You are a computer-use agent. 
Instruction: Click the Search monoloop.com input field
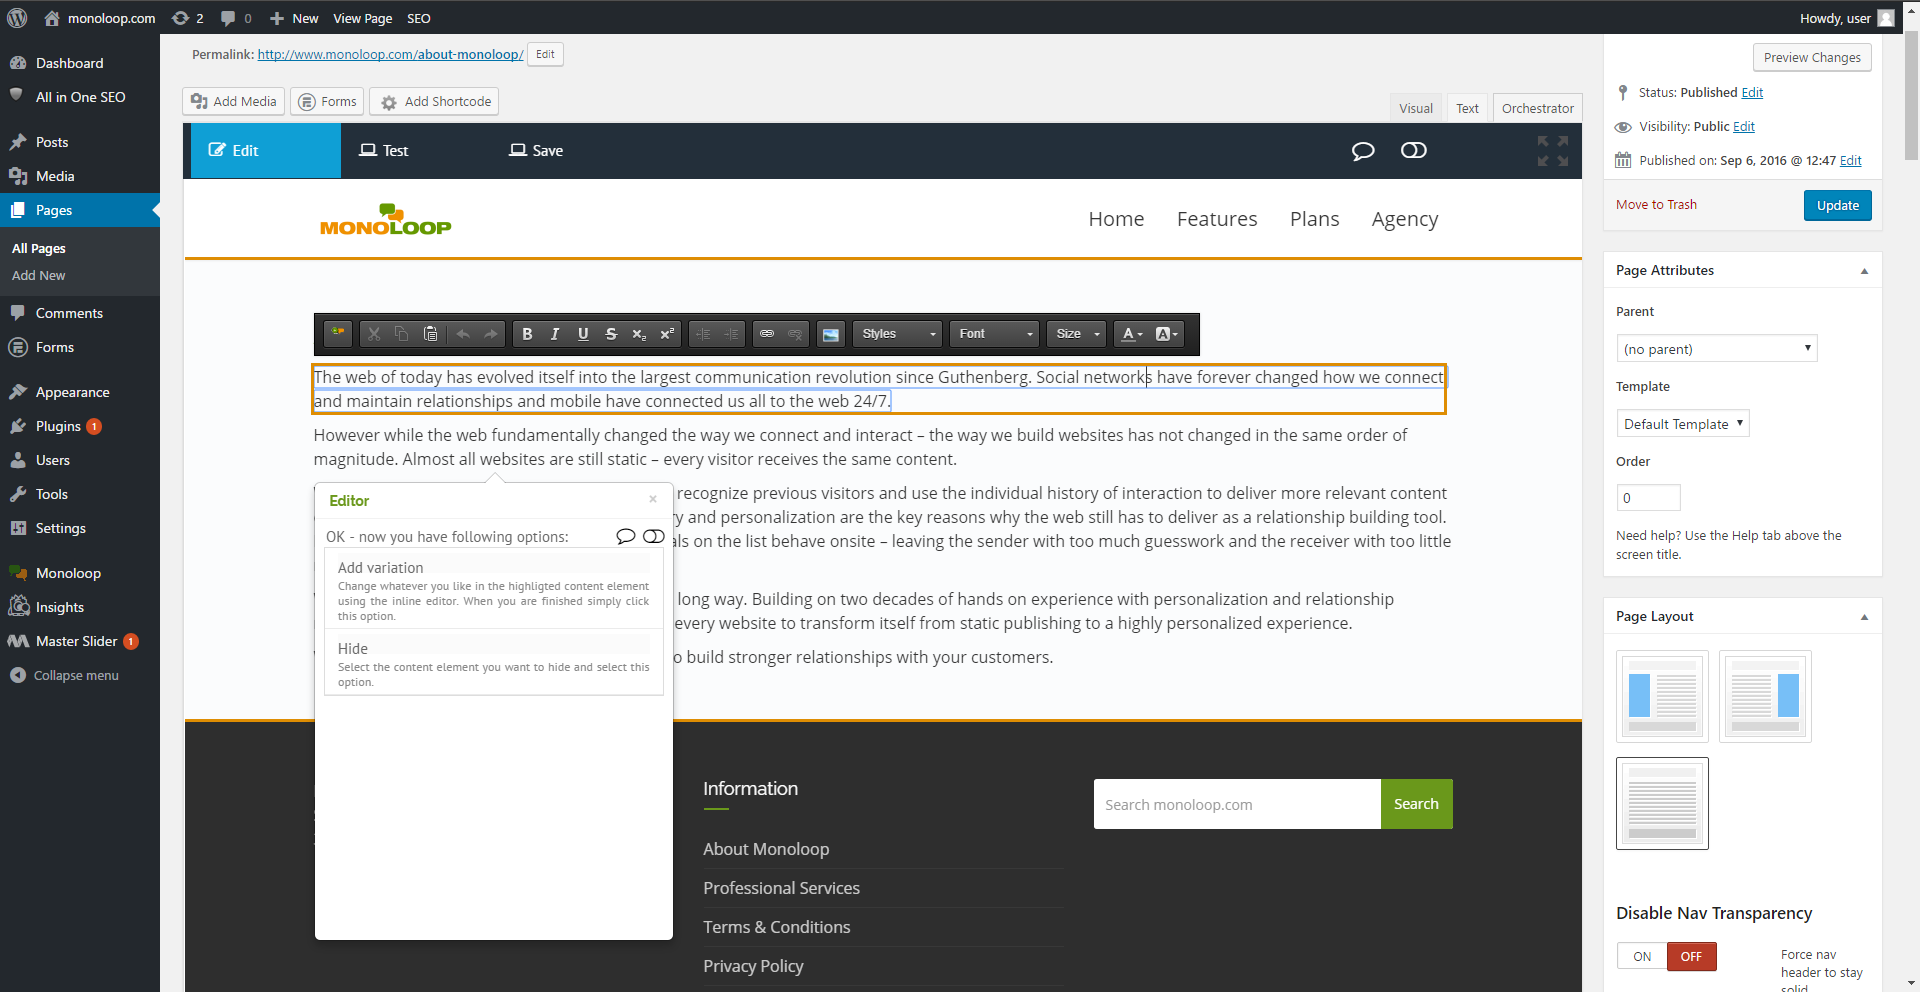coord(1237,804)
